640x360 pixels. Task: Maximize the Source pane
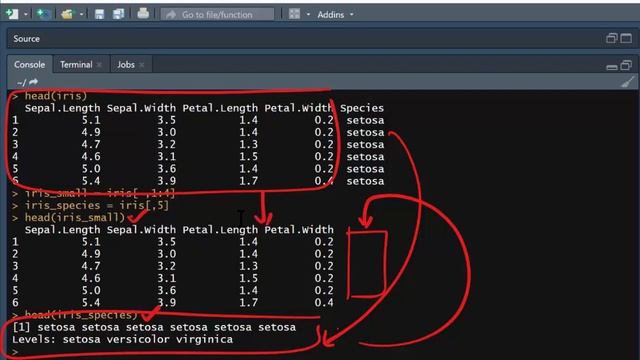pos(626,38)
